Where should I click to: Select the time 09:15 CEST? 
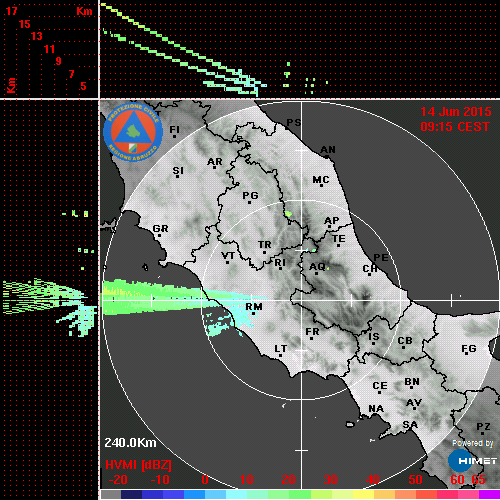pyautogui.click(x=455, y=127)
